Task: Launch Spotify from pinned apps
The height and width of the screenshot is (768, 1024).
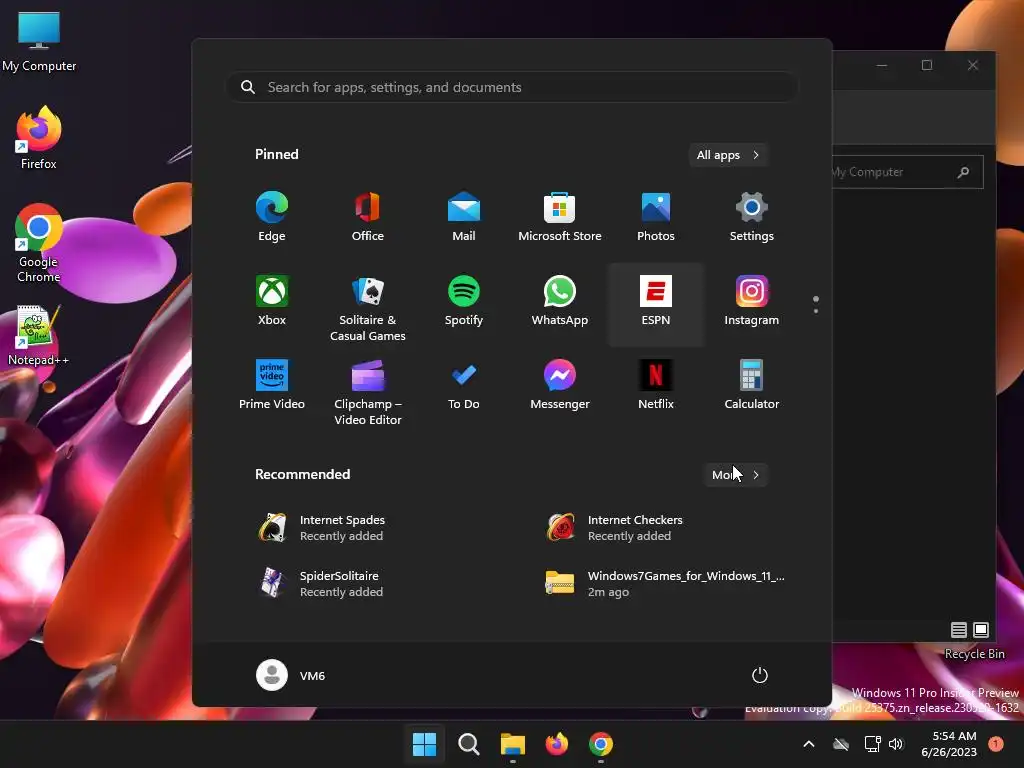Action: click(464, 302)
